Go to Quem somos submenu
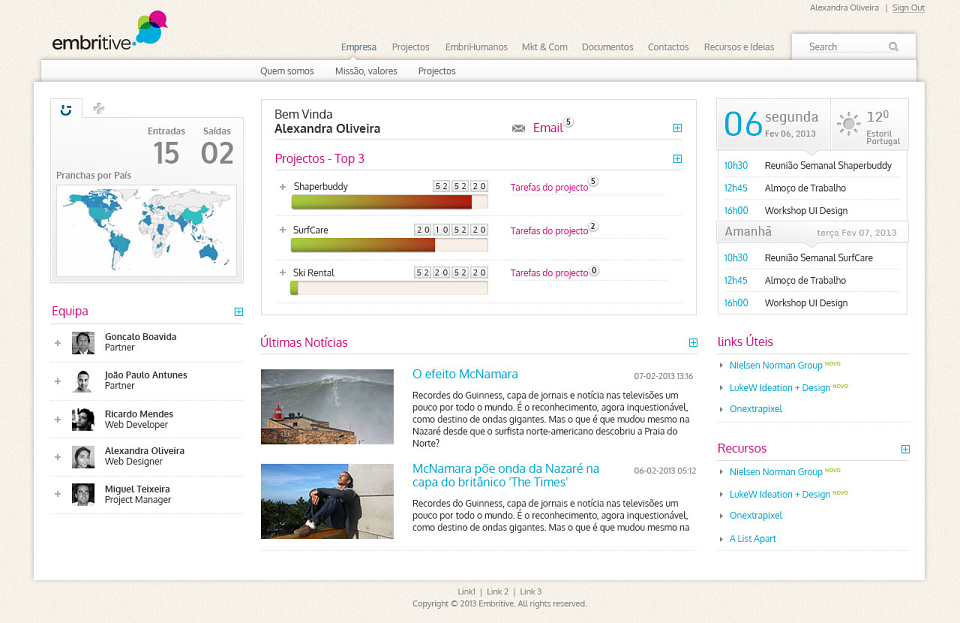 (287, 71)
